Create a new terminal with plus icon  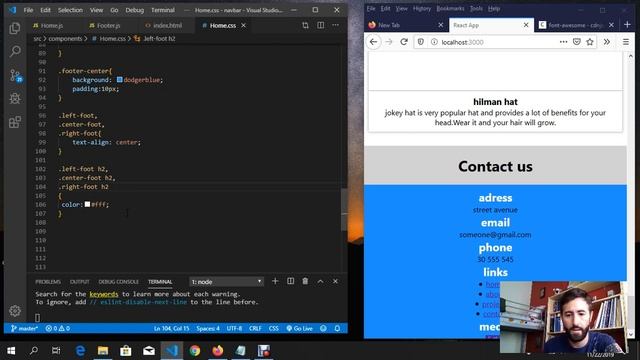[x=275, y=281]
